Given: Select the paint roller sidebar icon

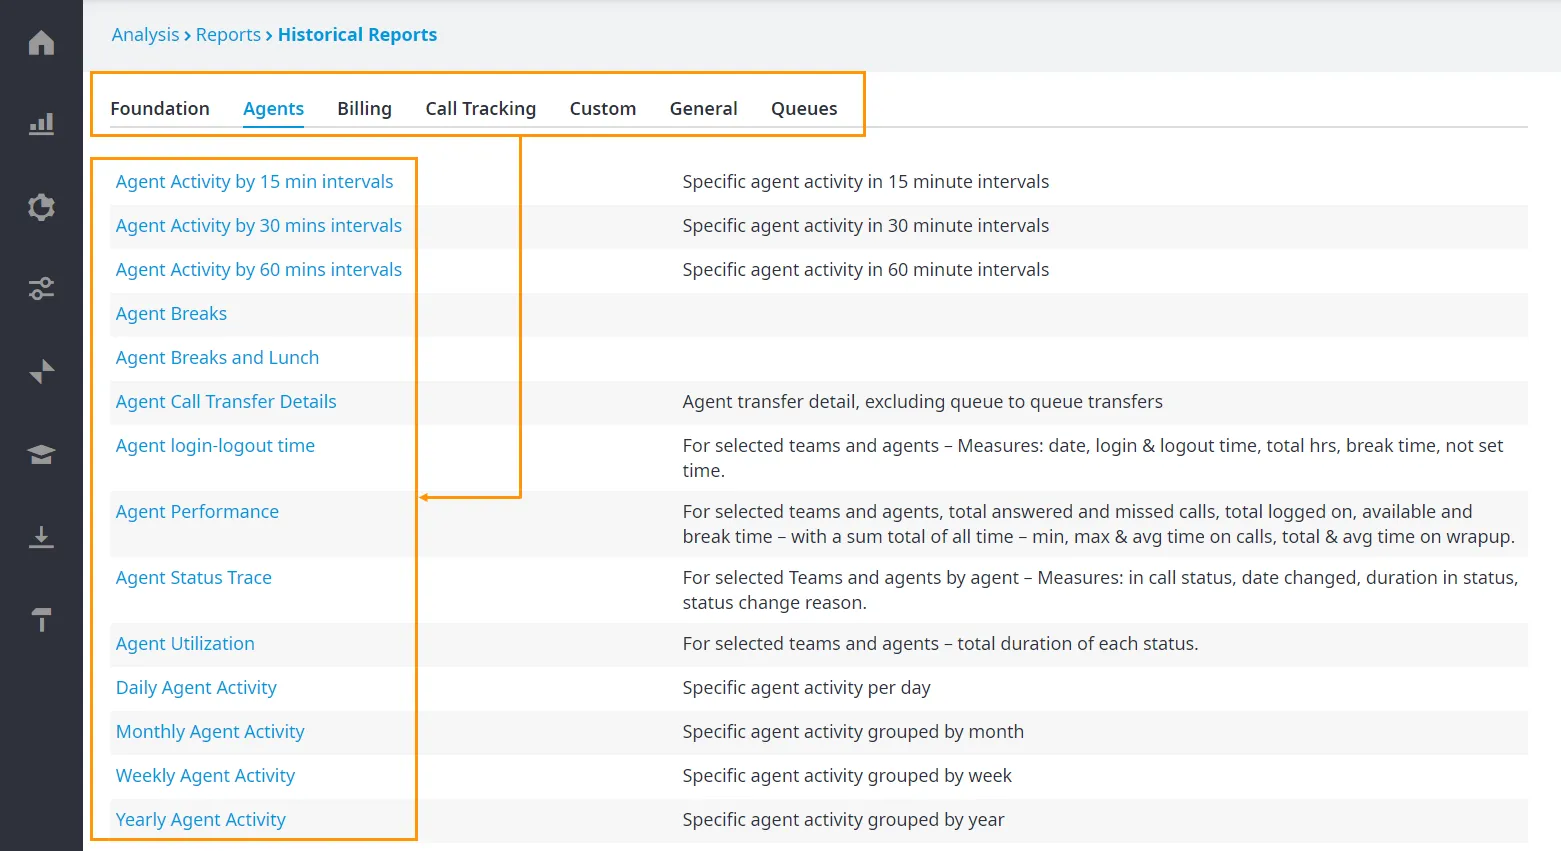Looking at the screenshot, I should 41,620.
